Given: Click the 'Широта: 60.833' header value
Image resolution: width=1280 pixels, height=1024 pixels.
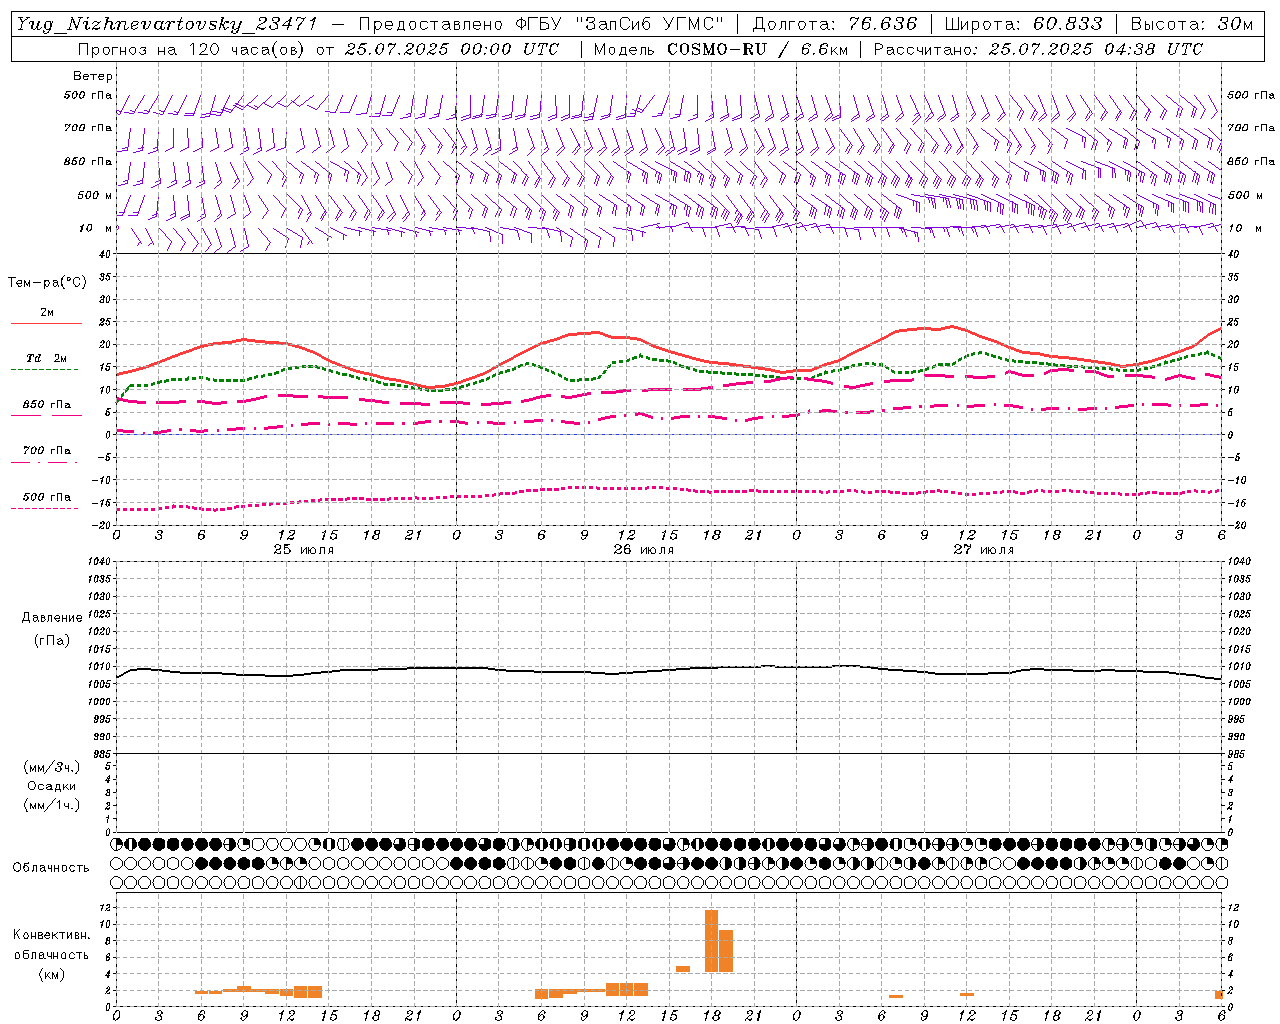Looking at the screenshot, I should [1023, 24].
